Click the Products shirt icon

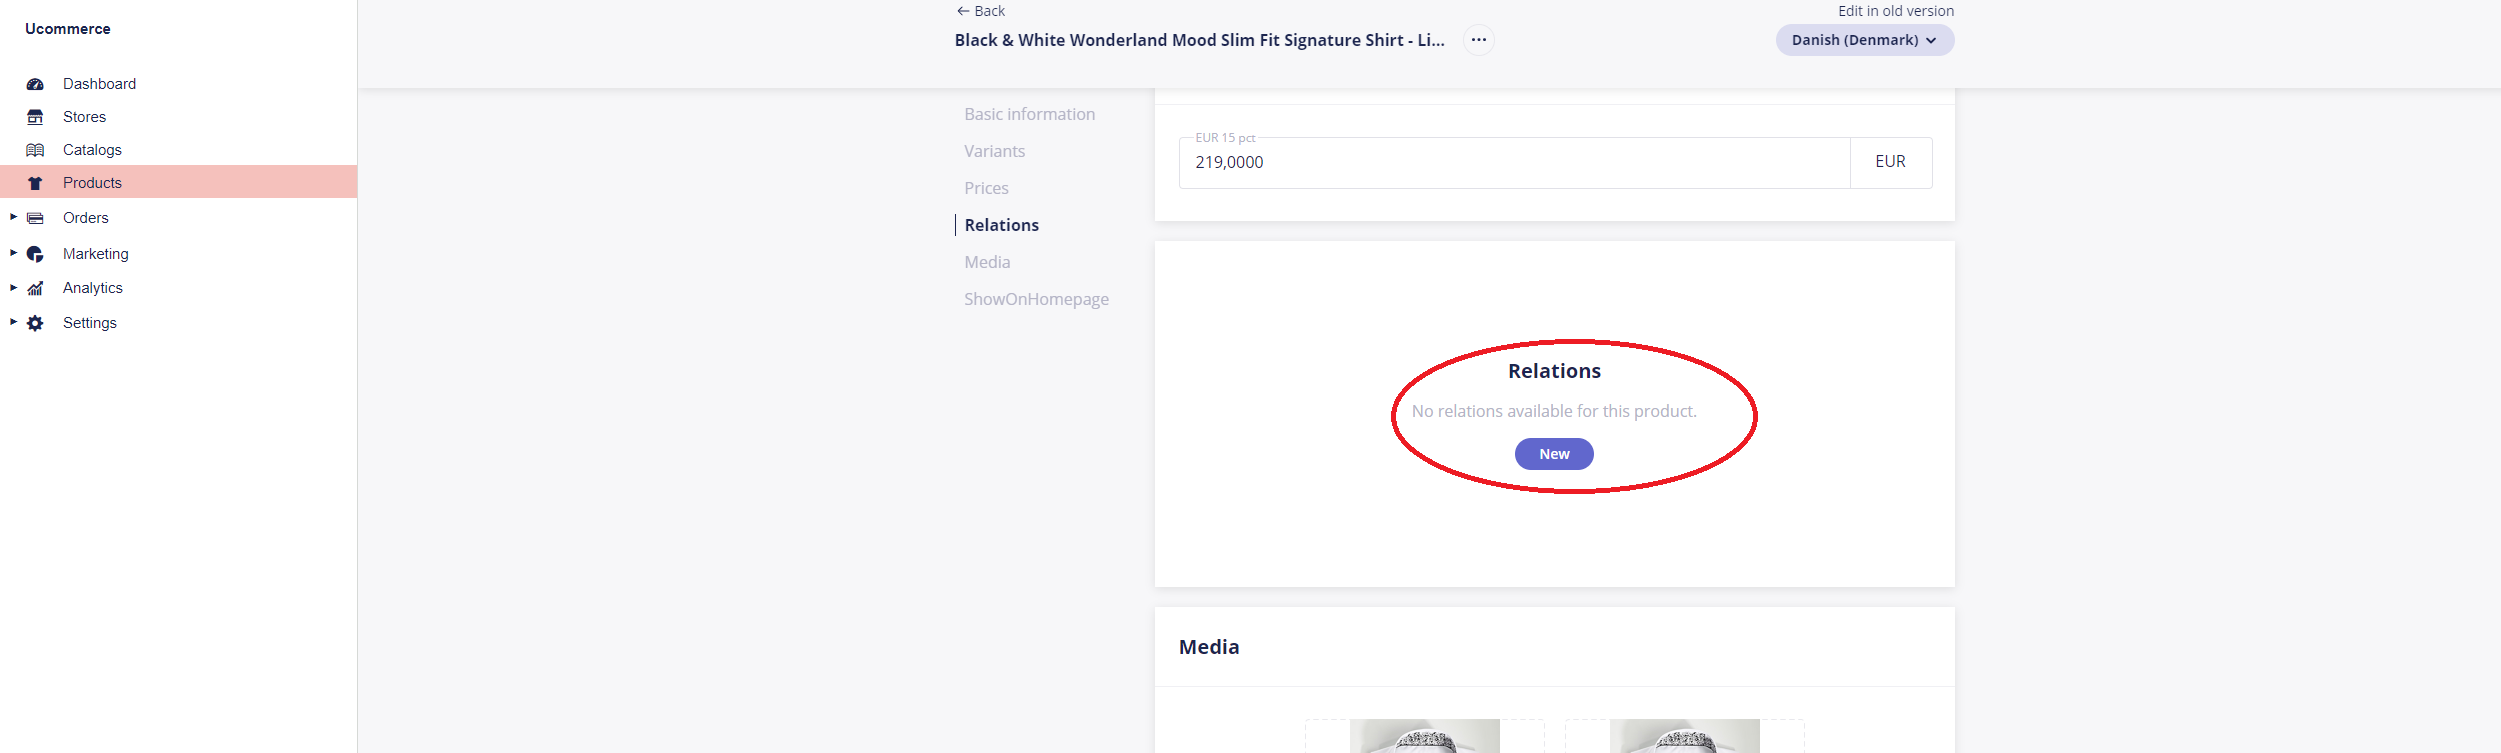(35, 183)
